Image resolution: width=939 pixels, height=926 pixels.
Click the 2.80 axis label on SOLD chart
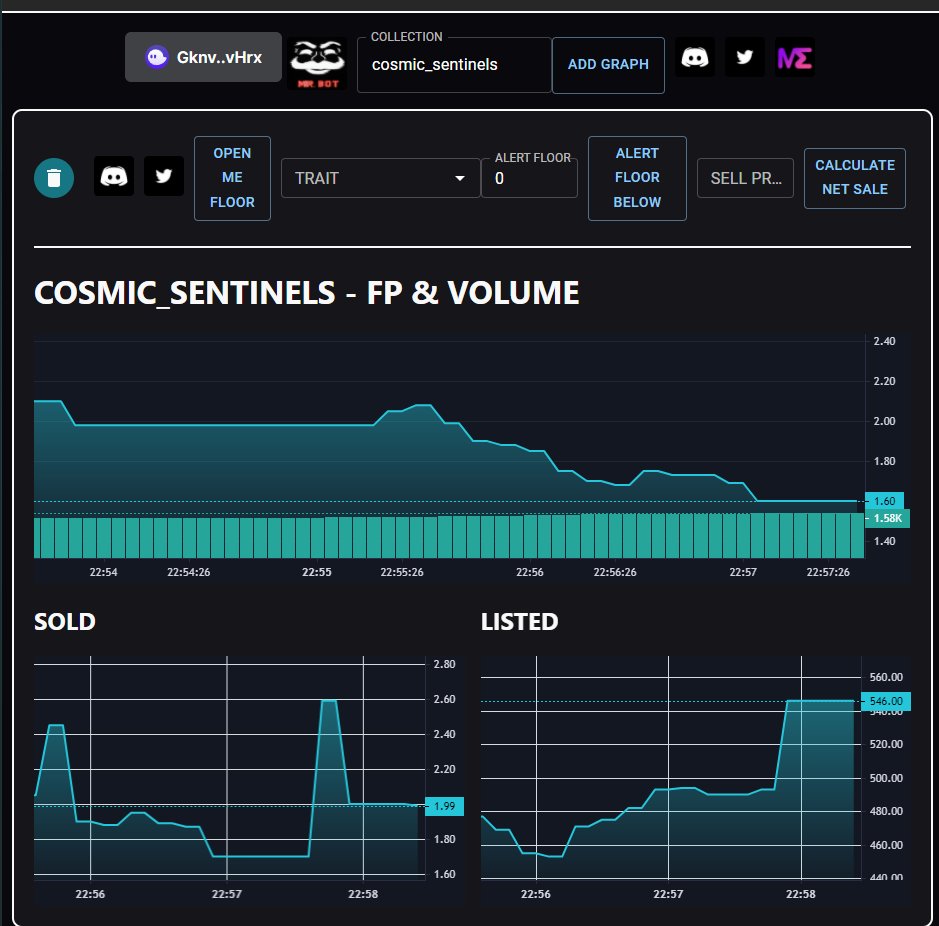point(444,664)
